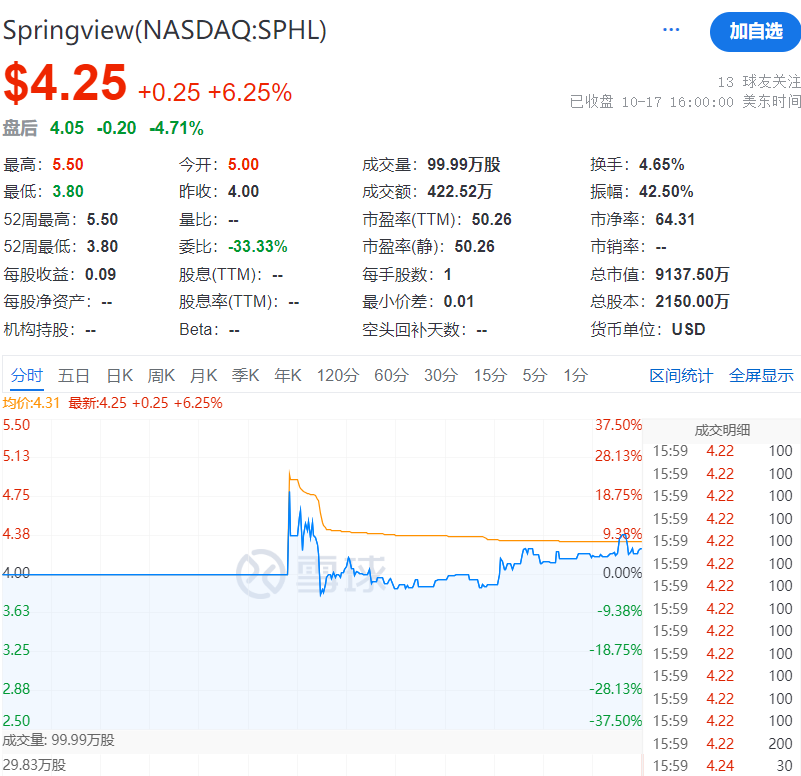
Task: Open the 5分 five-minute chart tab
Action: (534, 375)
